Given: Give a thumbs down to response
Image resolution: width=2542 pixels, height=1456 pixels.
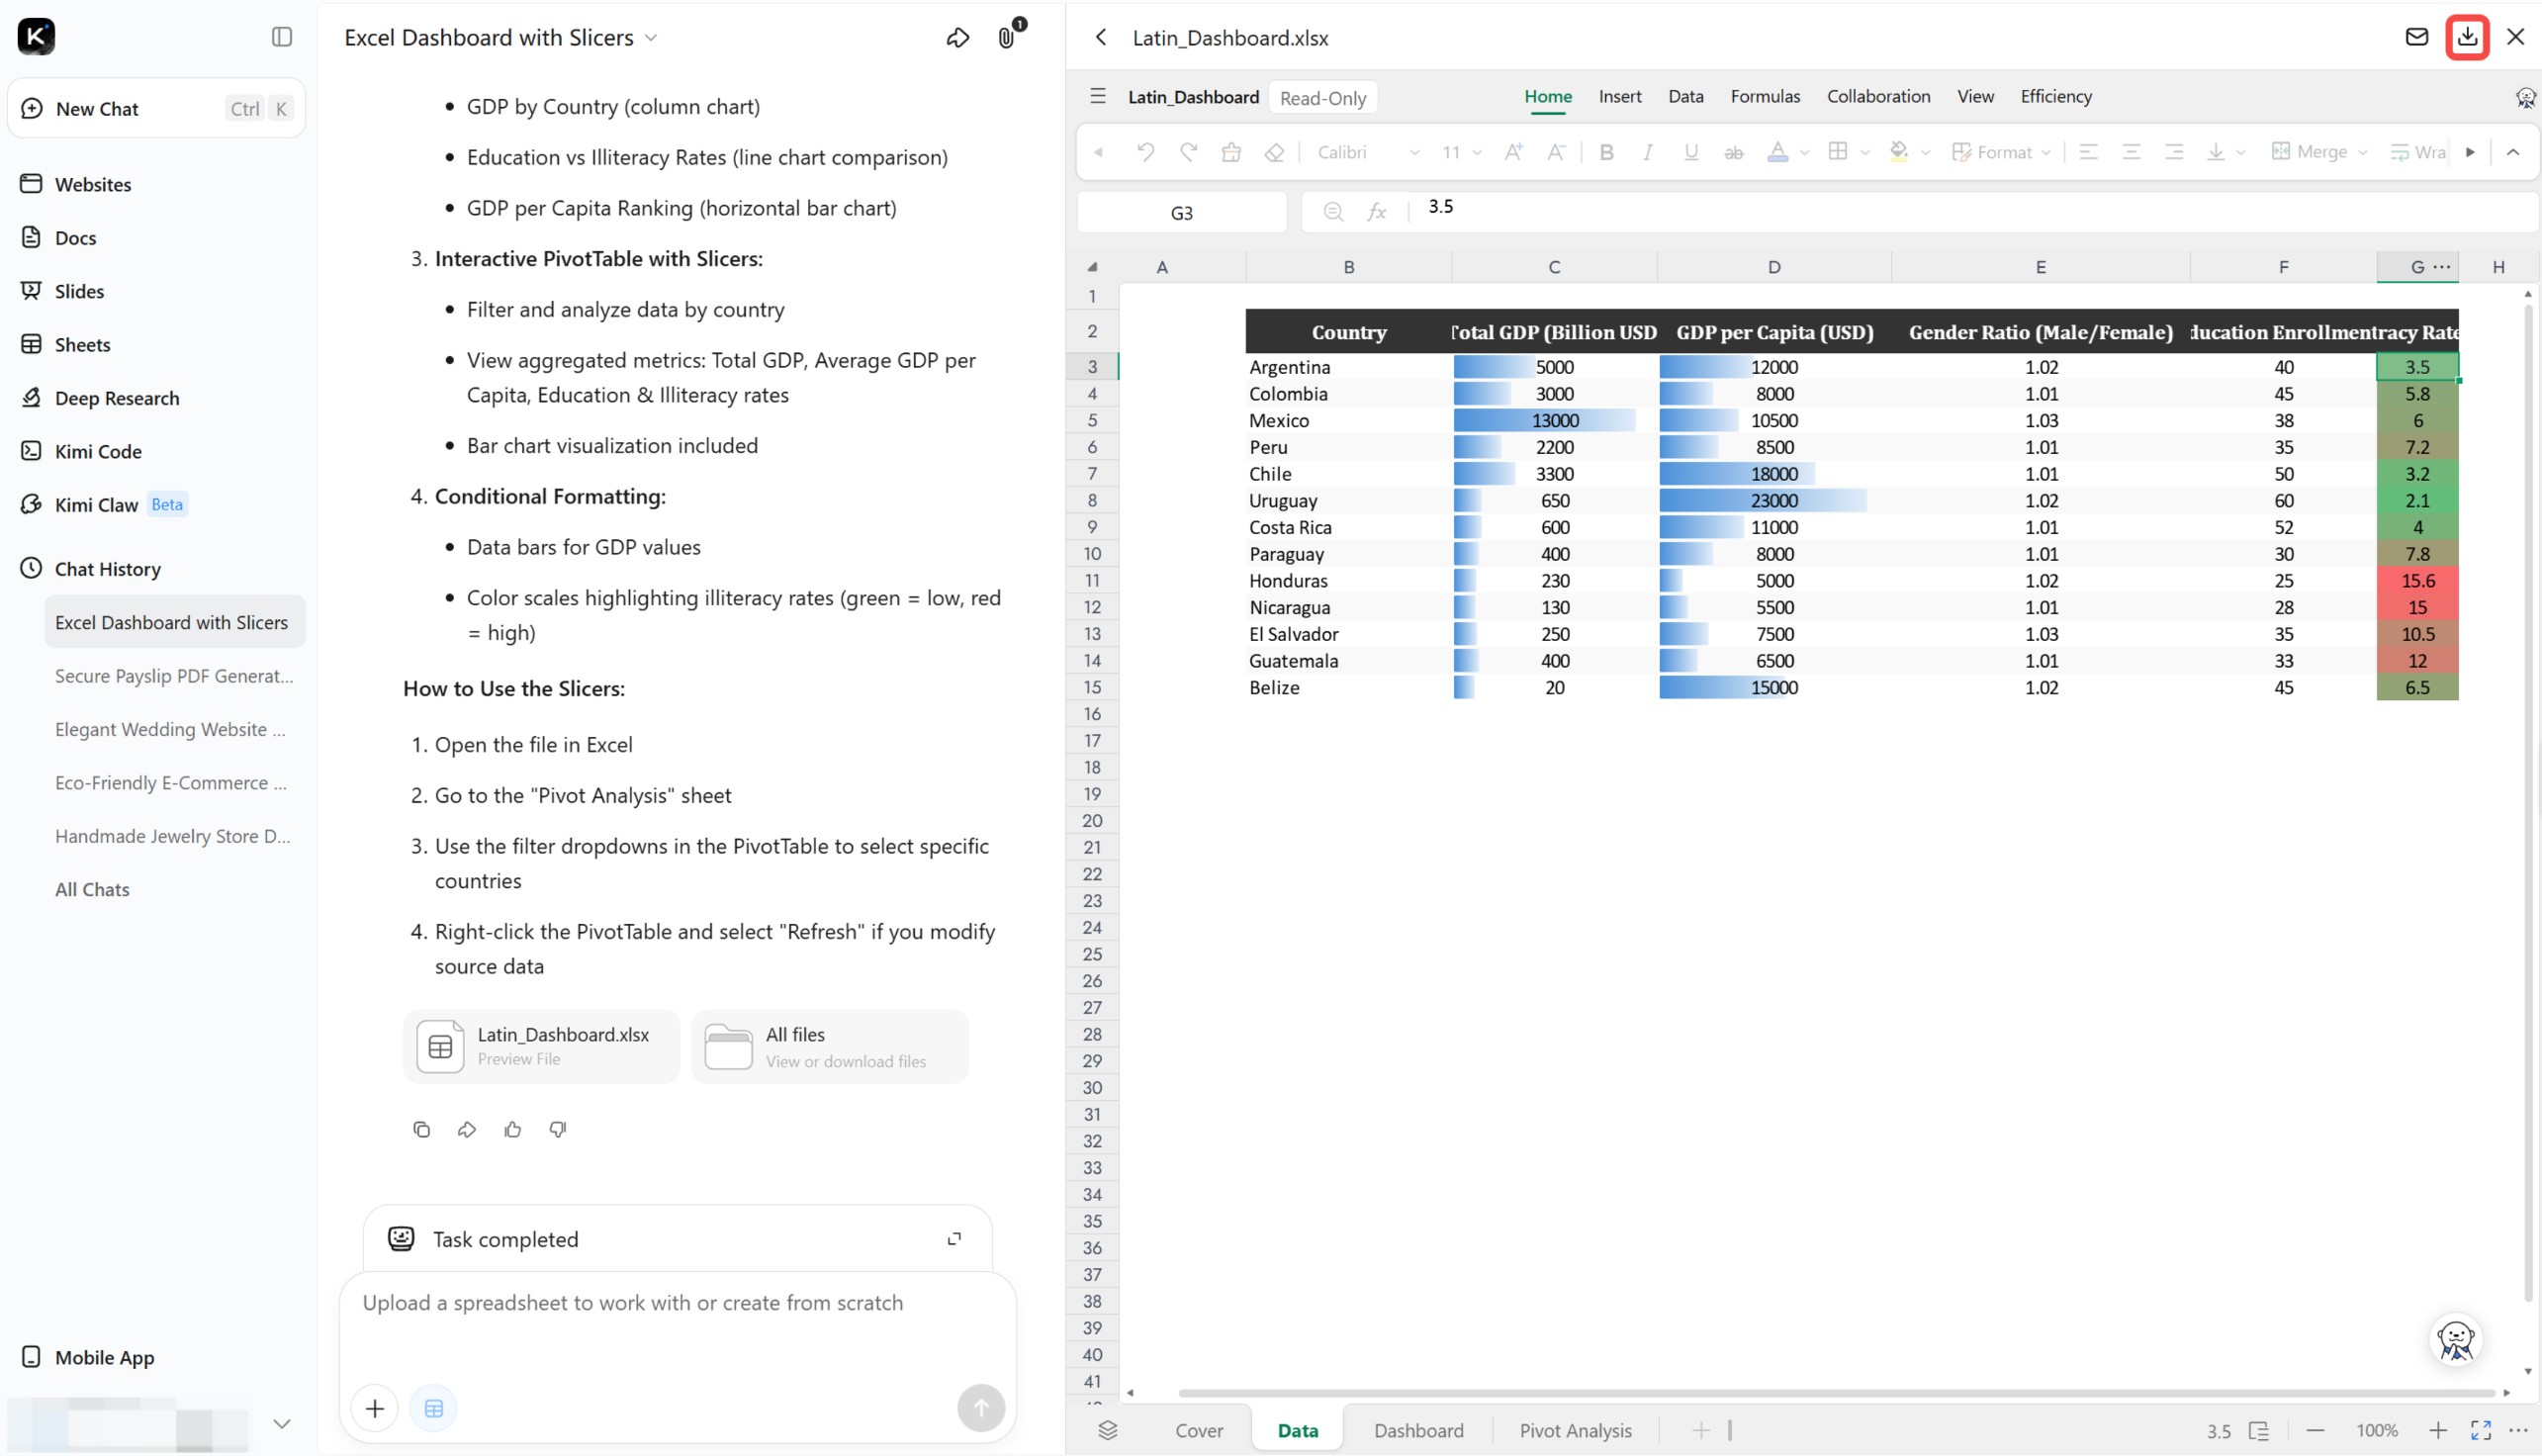Looking at the screenshot, I should click(x=558, y=1129).
